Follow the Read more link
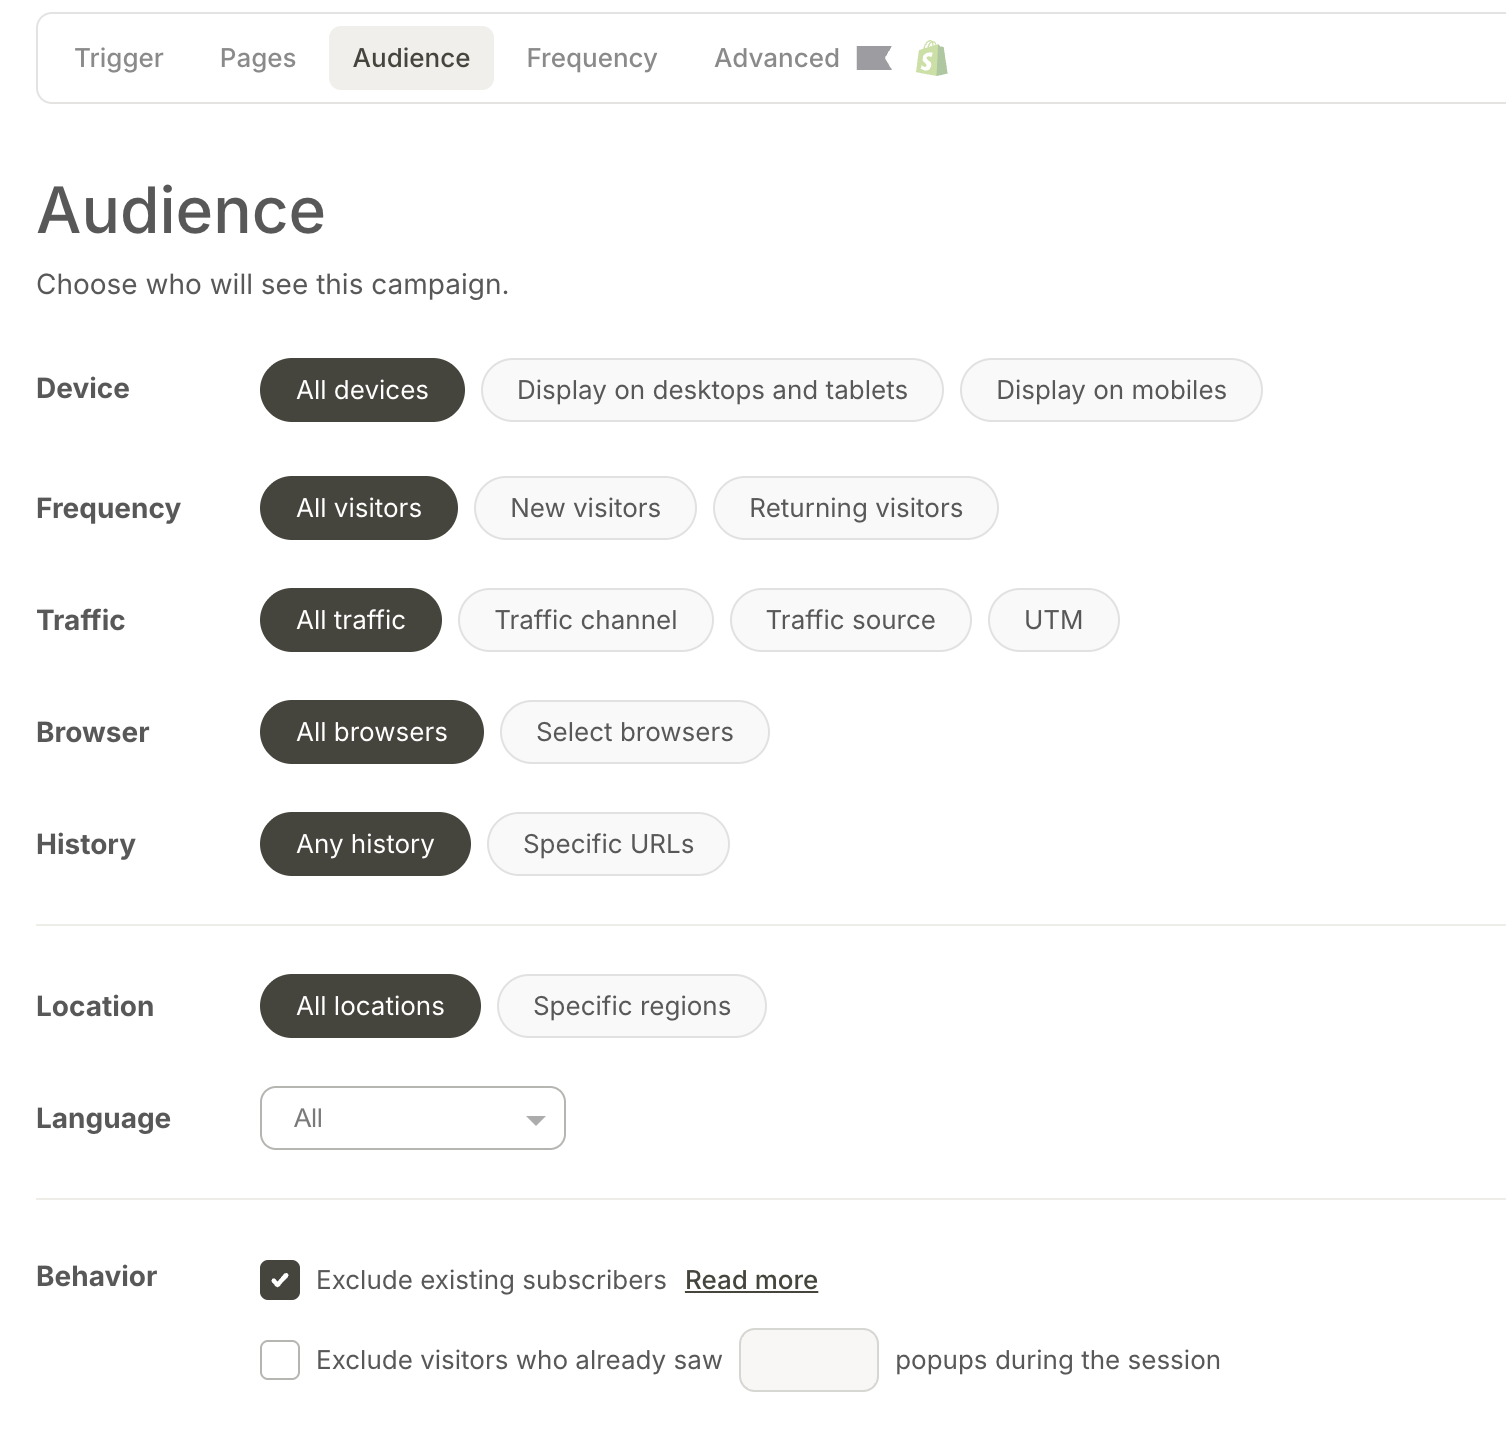The height and width of the screenshot is (1438, 1506). 751,1280
